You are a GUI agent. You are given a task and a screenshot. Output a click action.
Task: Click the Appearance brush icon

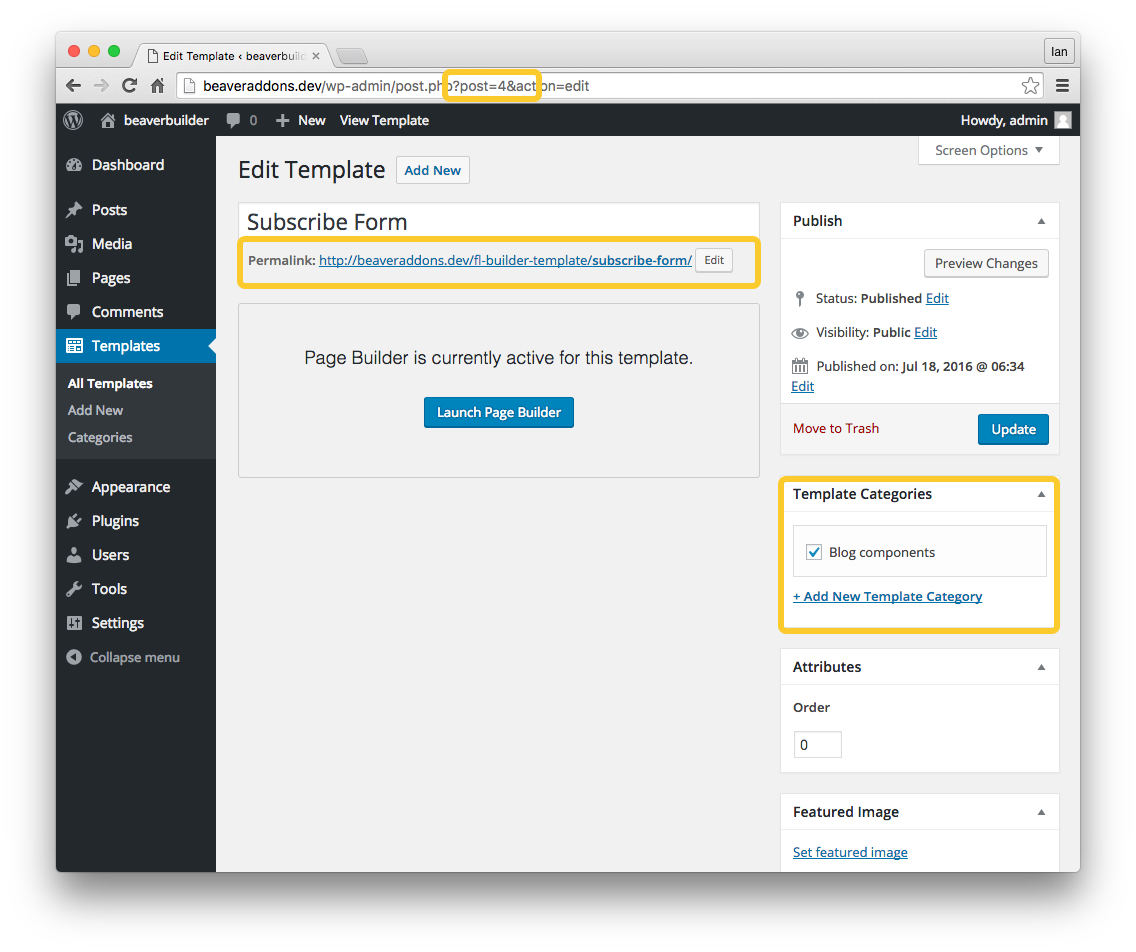pos(74,487)
